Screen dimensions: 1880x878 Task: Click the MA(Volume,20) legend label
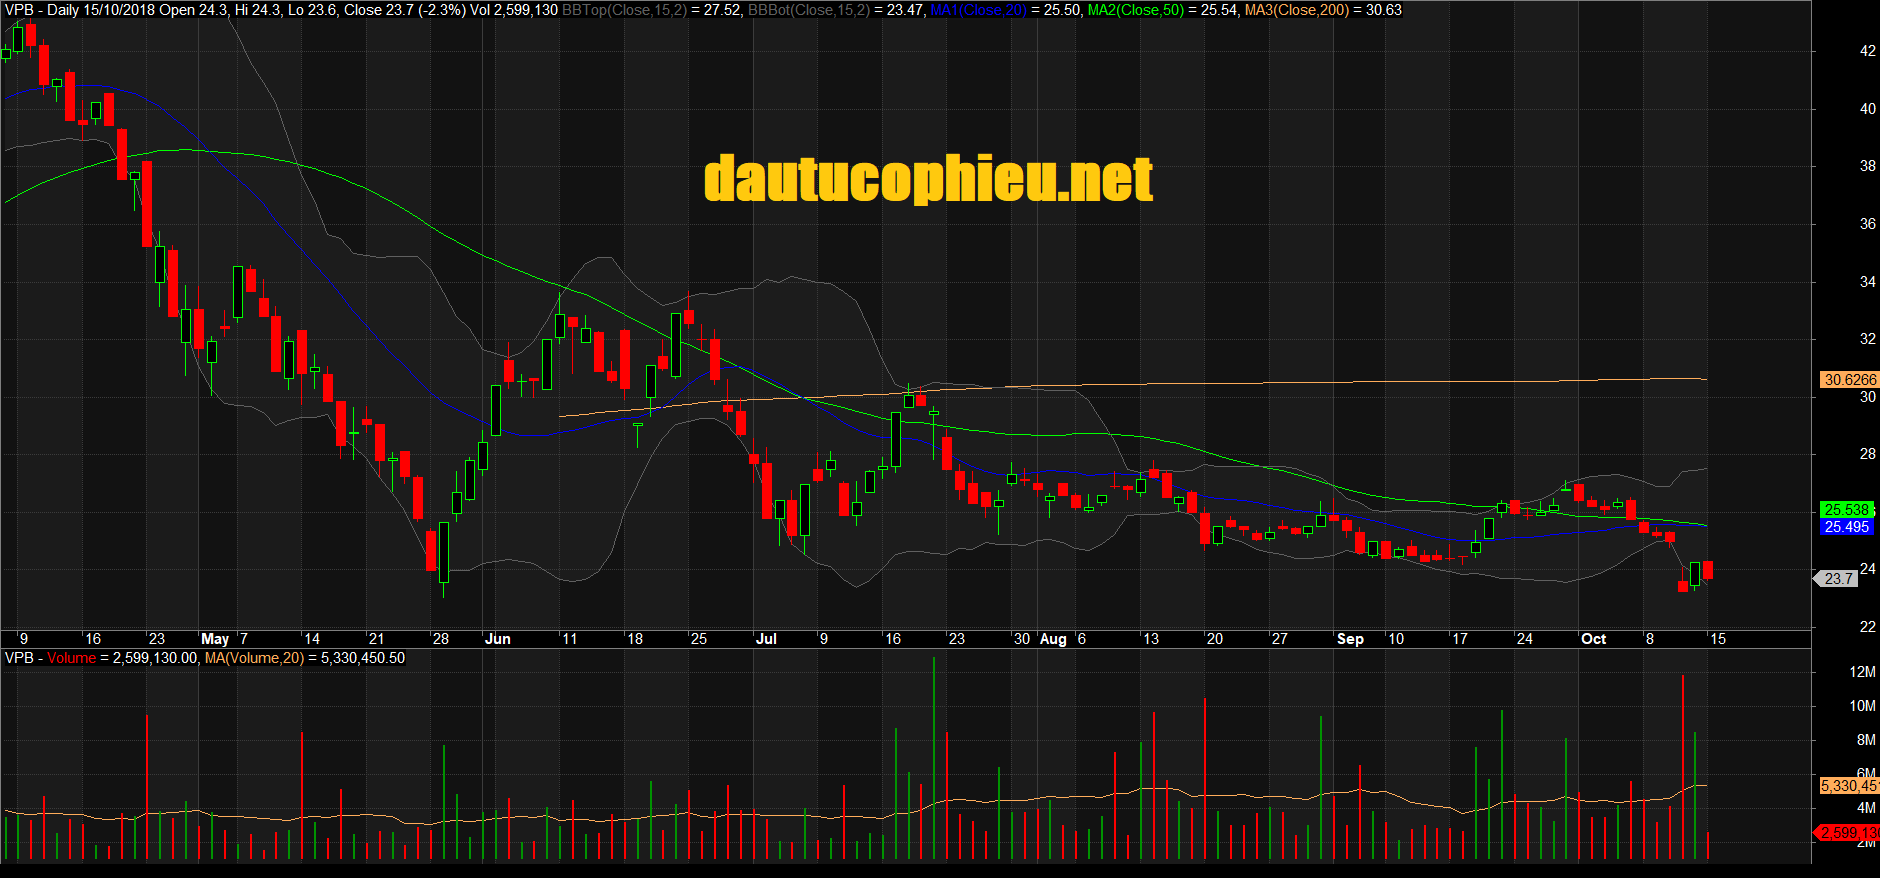pyautogui.click(x=254, y=658)
